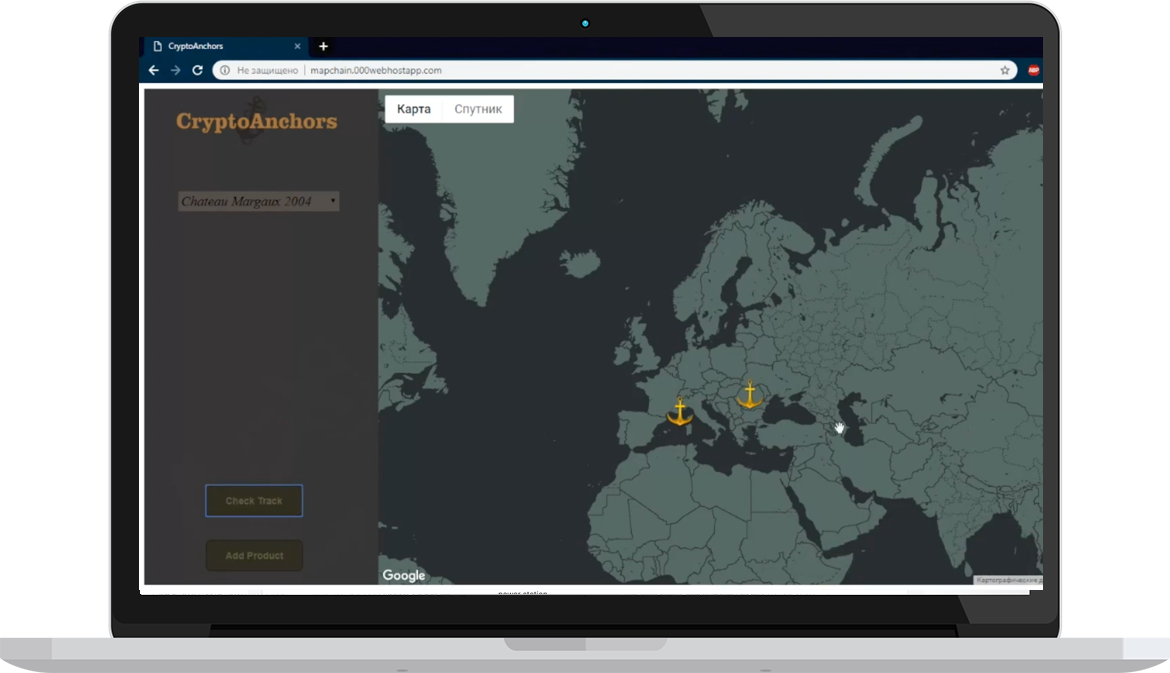Open site info icon in address bar
The image size is (1170, 673).
click(225, 70)
